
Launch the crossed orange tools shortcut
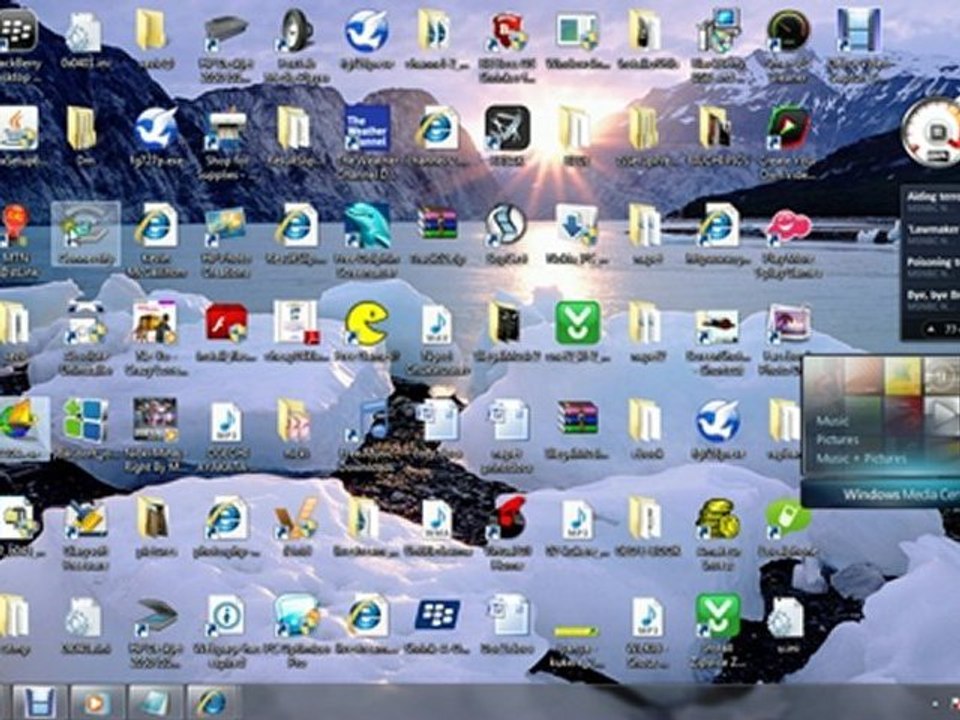pyautogui.click(x=296, y=518)
